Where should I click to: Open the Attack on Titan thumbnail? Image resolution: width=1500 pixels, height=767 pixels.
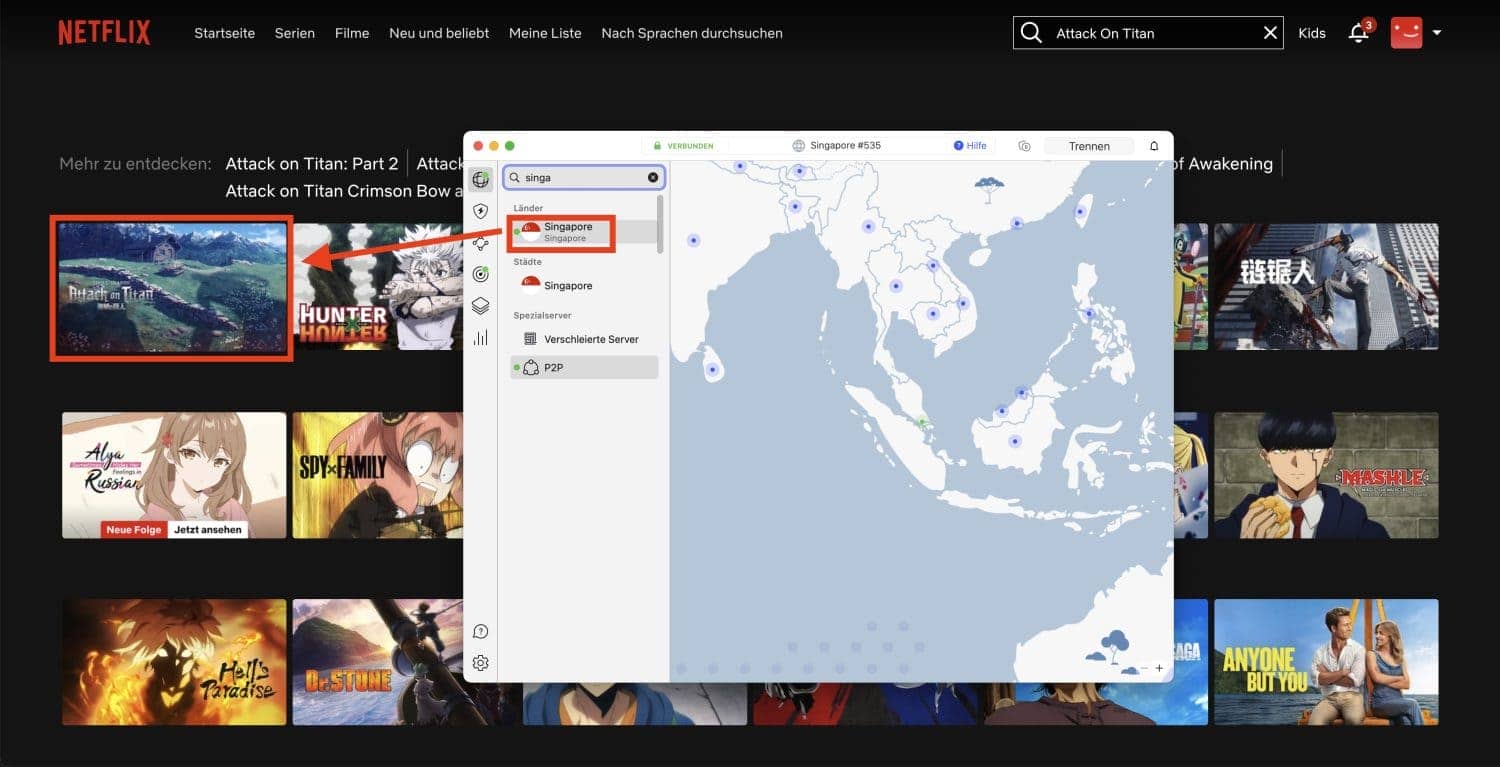pos(172,288)
